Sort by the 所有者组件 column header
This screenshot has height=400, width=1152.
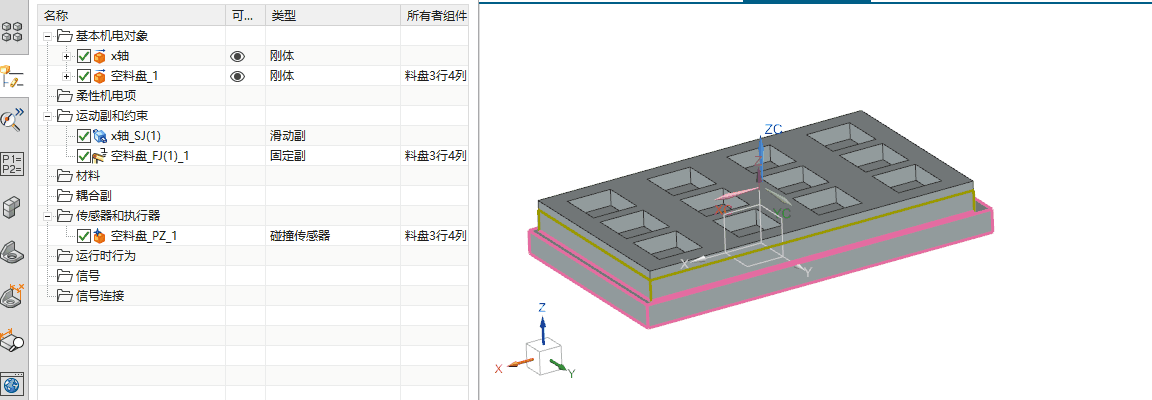pyautogui.click(x=434, y=15)
